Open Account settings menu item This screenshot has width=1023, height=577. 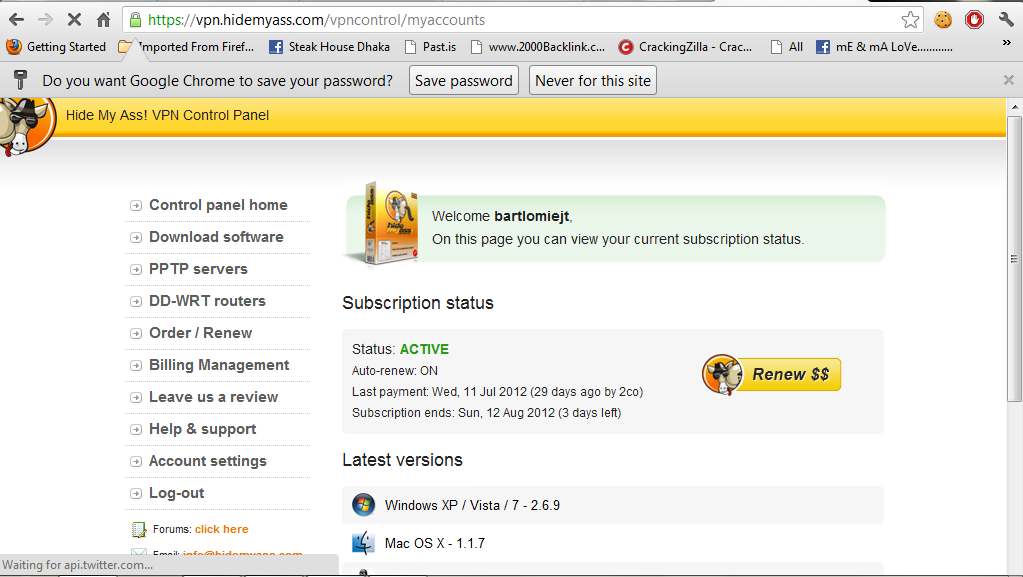pyautogui.click(x=207, y=461)
